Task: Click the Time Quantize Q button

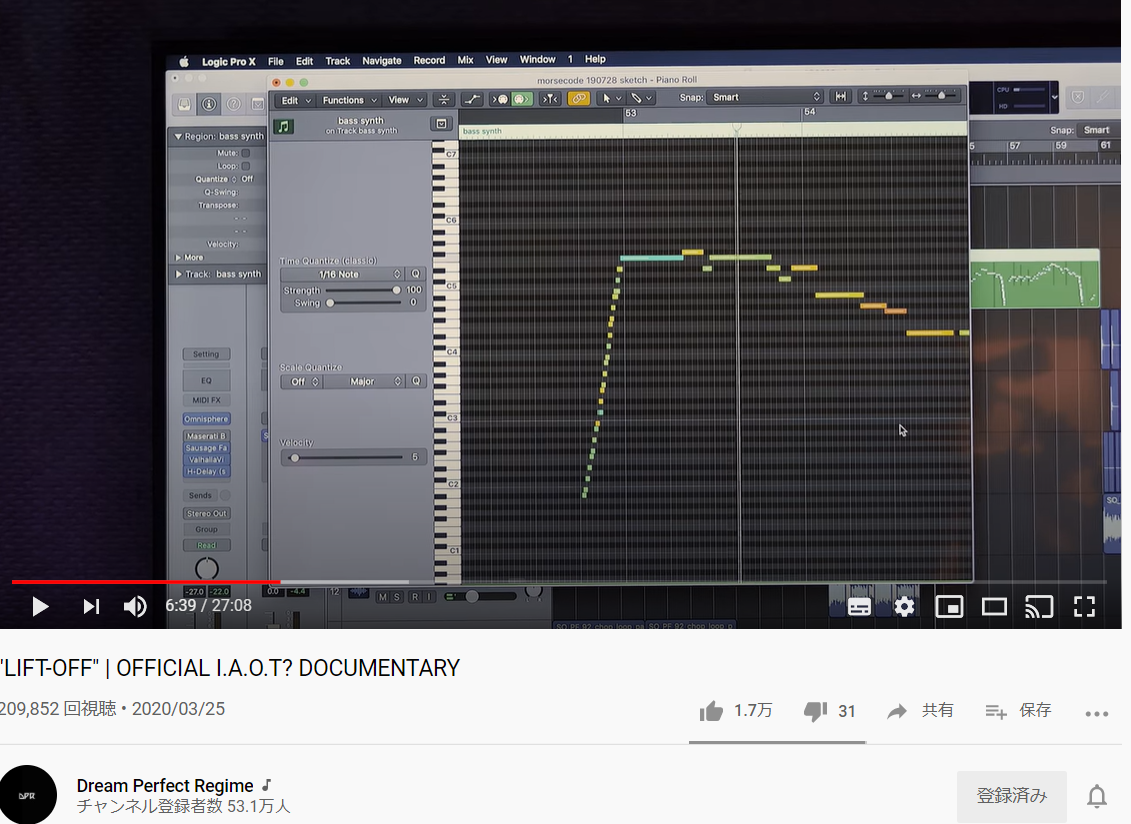Action: [x=415, y=274]
